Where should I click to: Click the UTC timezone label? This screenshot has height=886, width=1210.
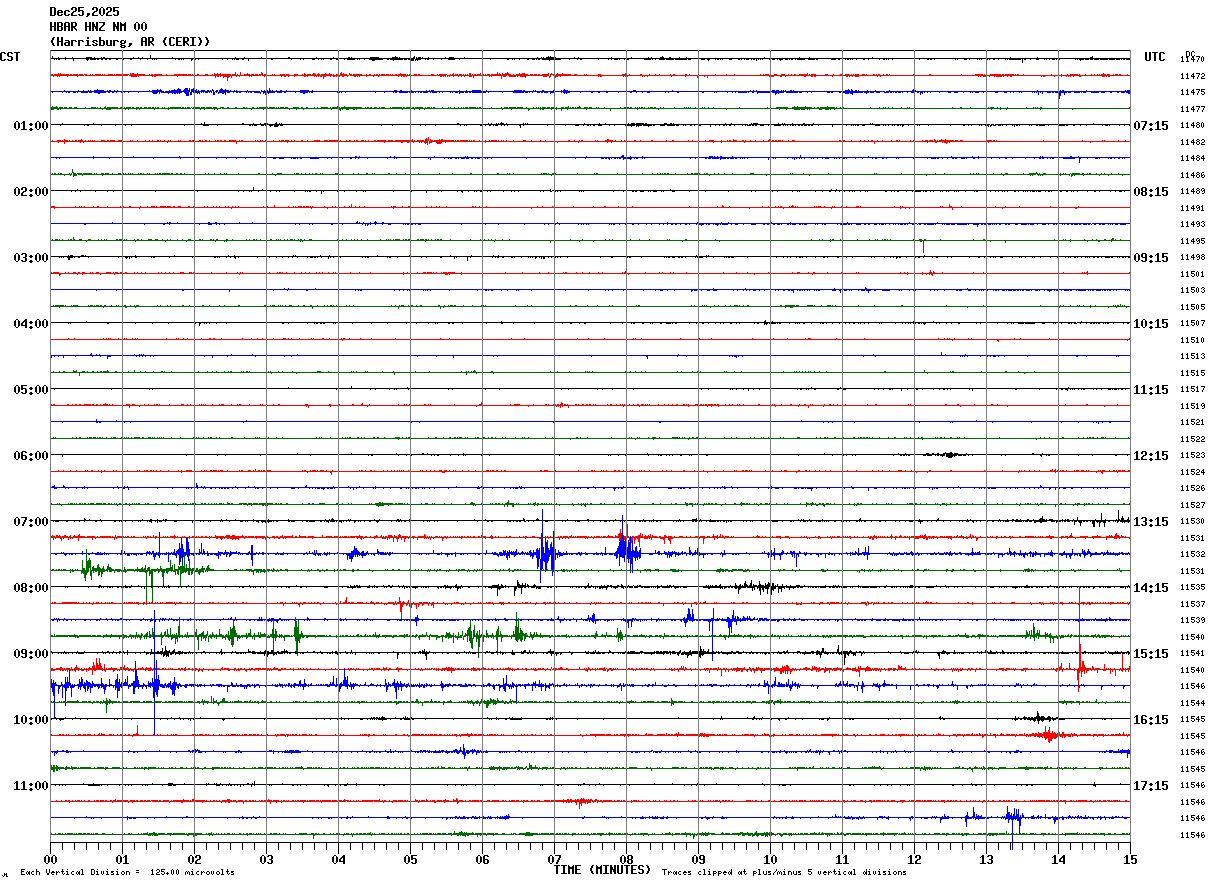(x=1155, y=57)
